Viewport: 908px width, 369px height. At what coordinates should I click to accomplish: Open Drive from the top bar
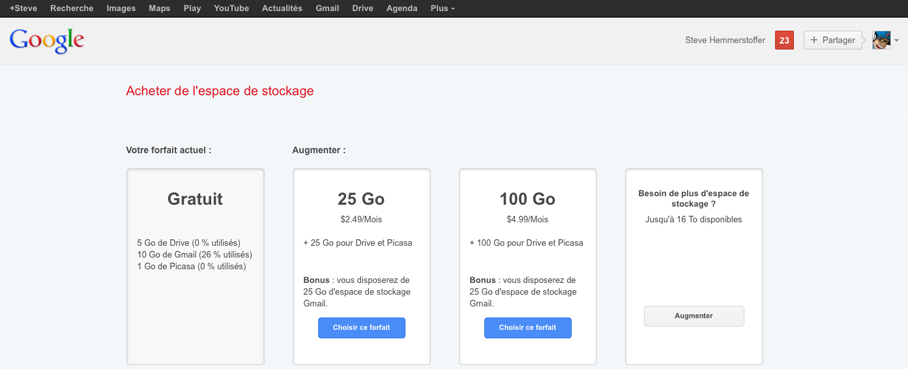click(363, 9)
